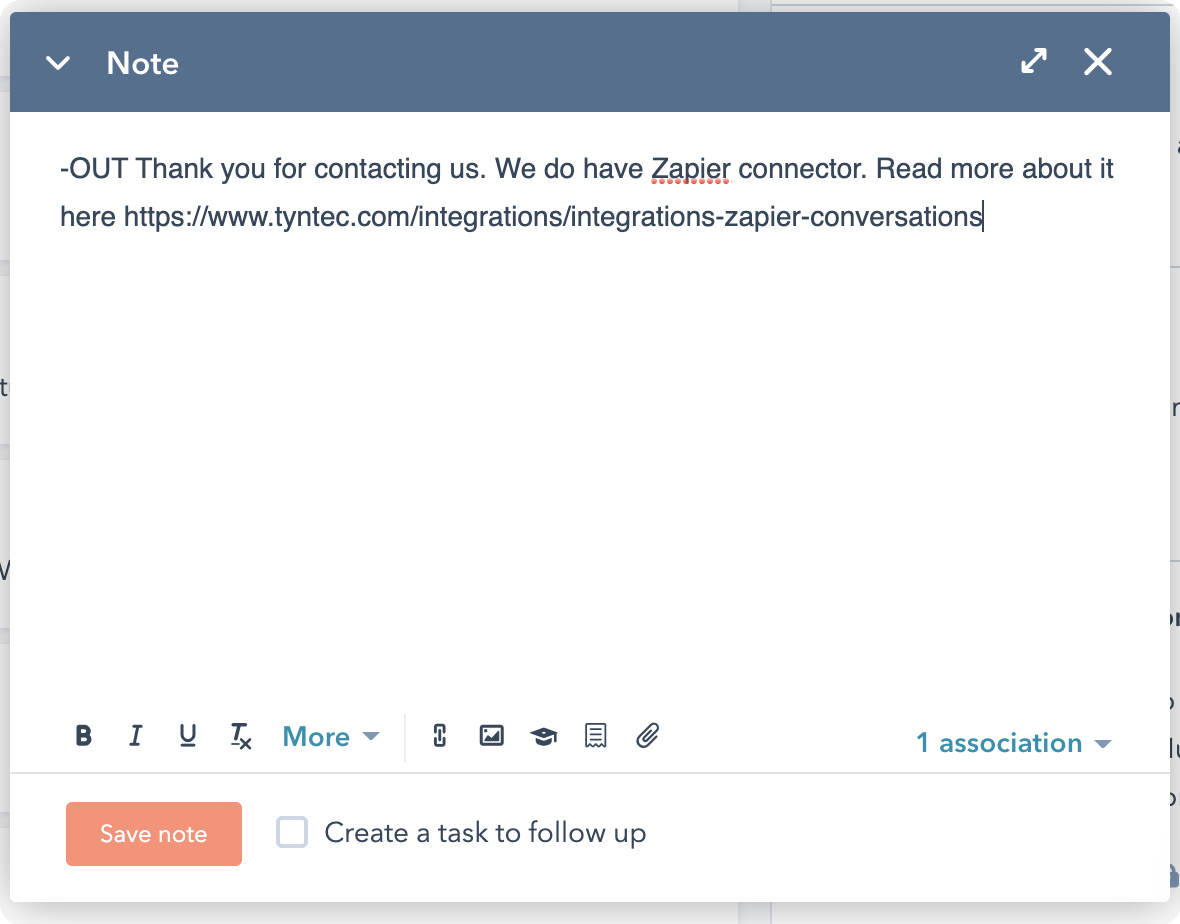Insert an image into the note
1180x924 pixels.
[x=491, y=737]
